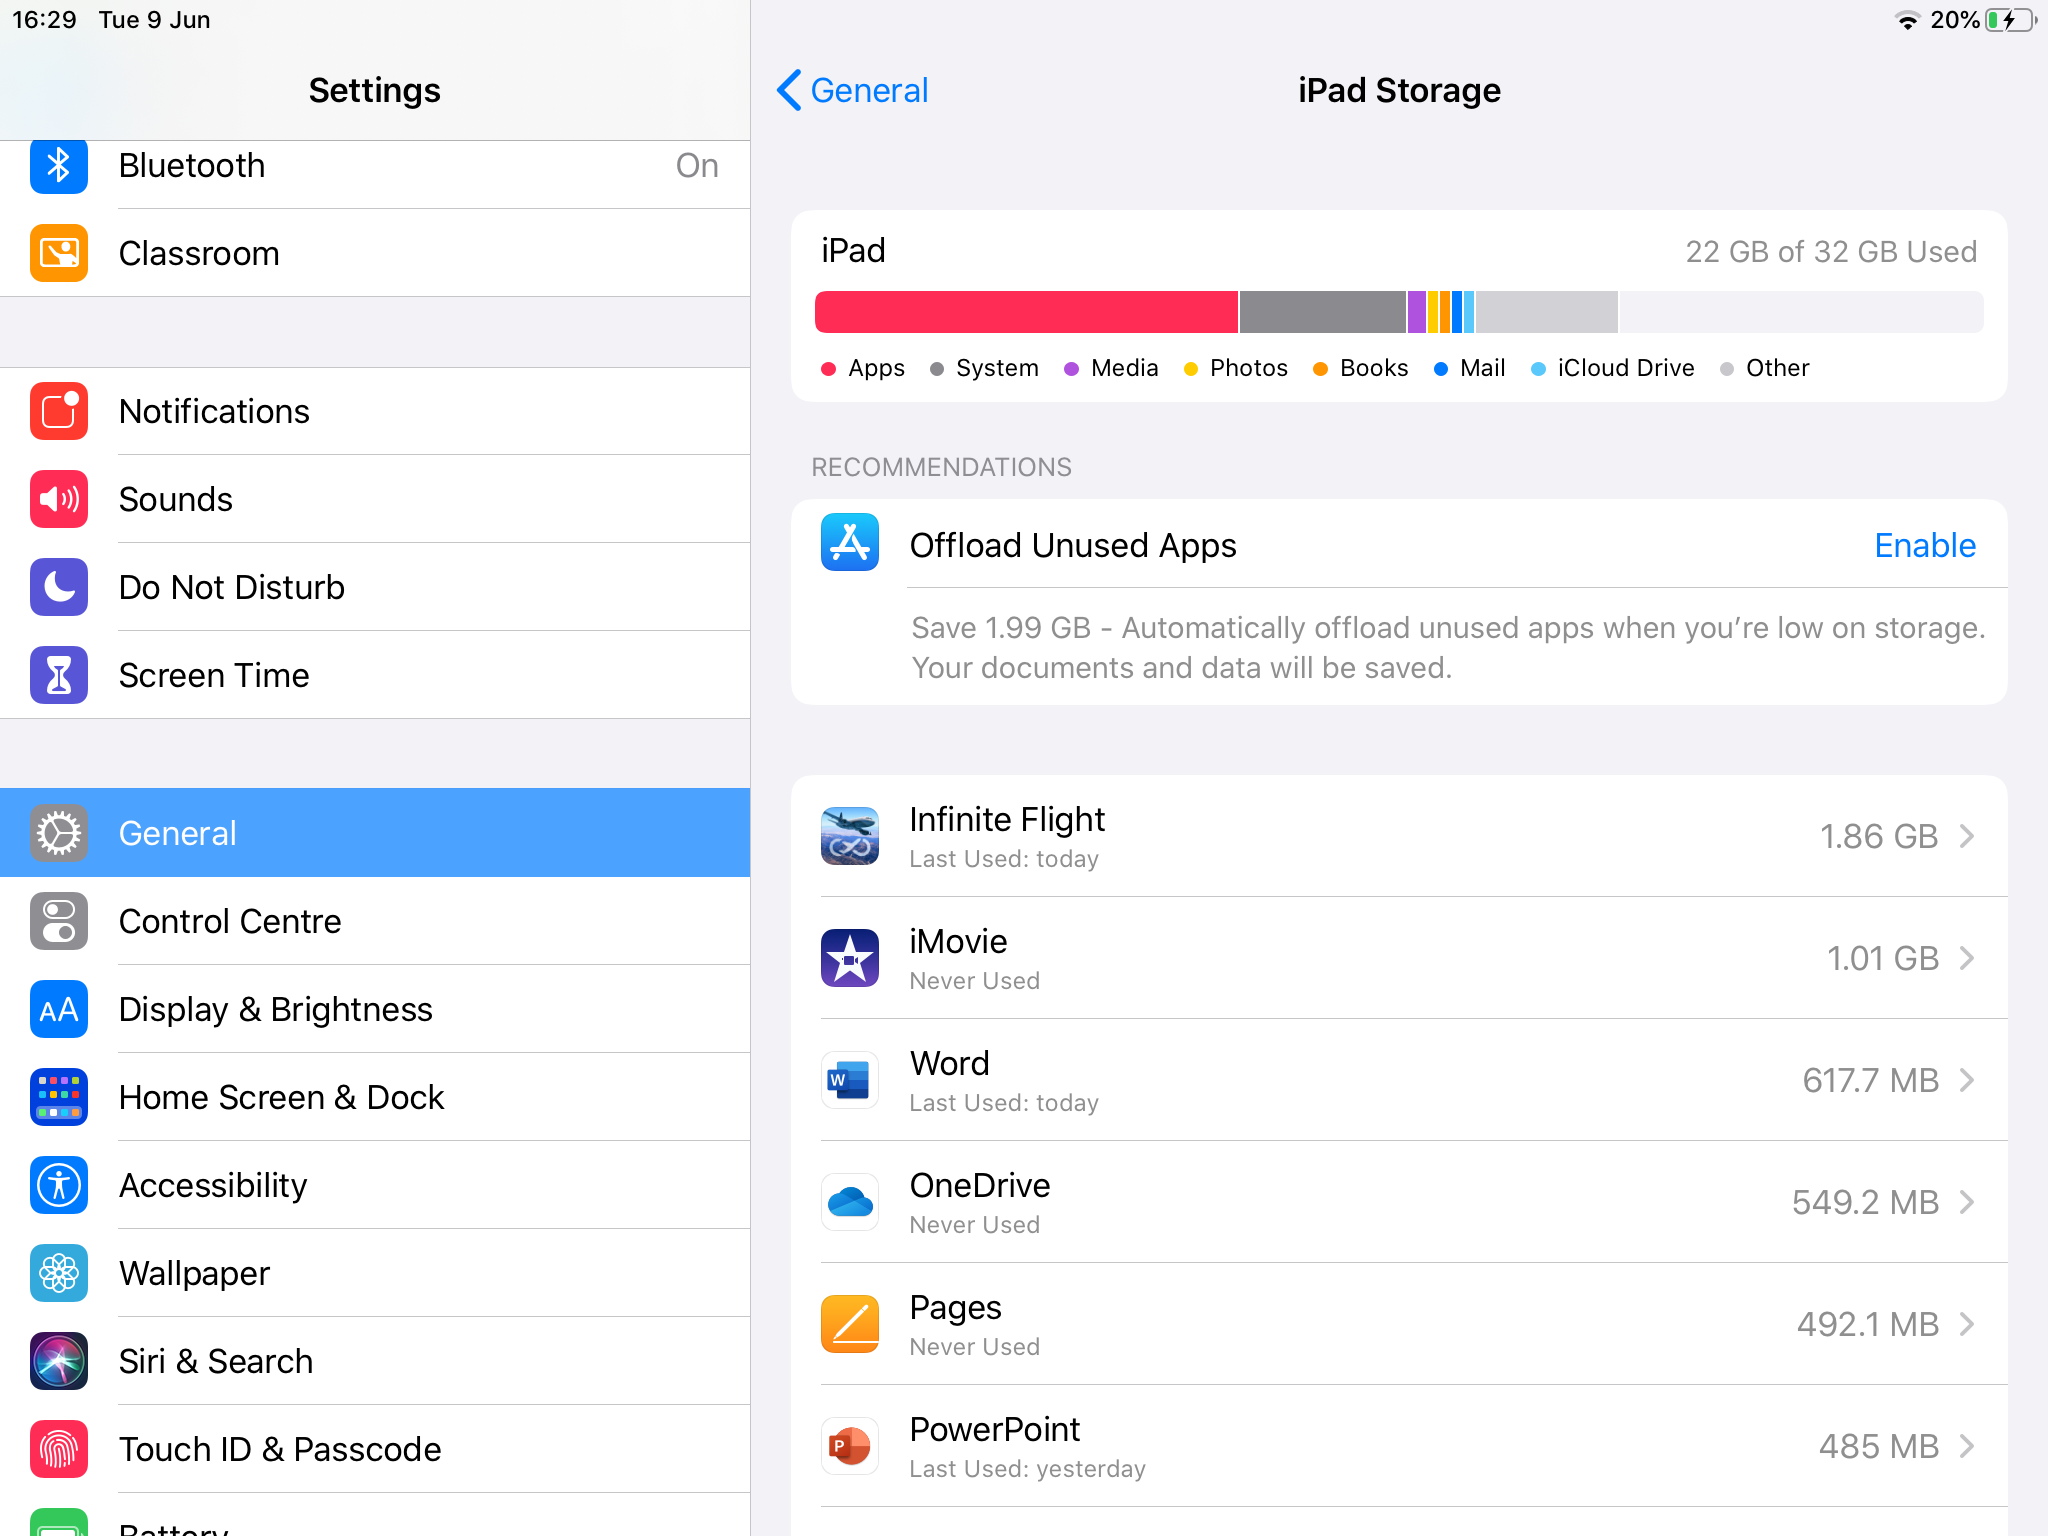Tap the Do Not Disturb moon icon
This screenshot has width=2048, height=1536.
pyautogui.click(x=58, y=587)
